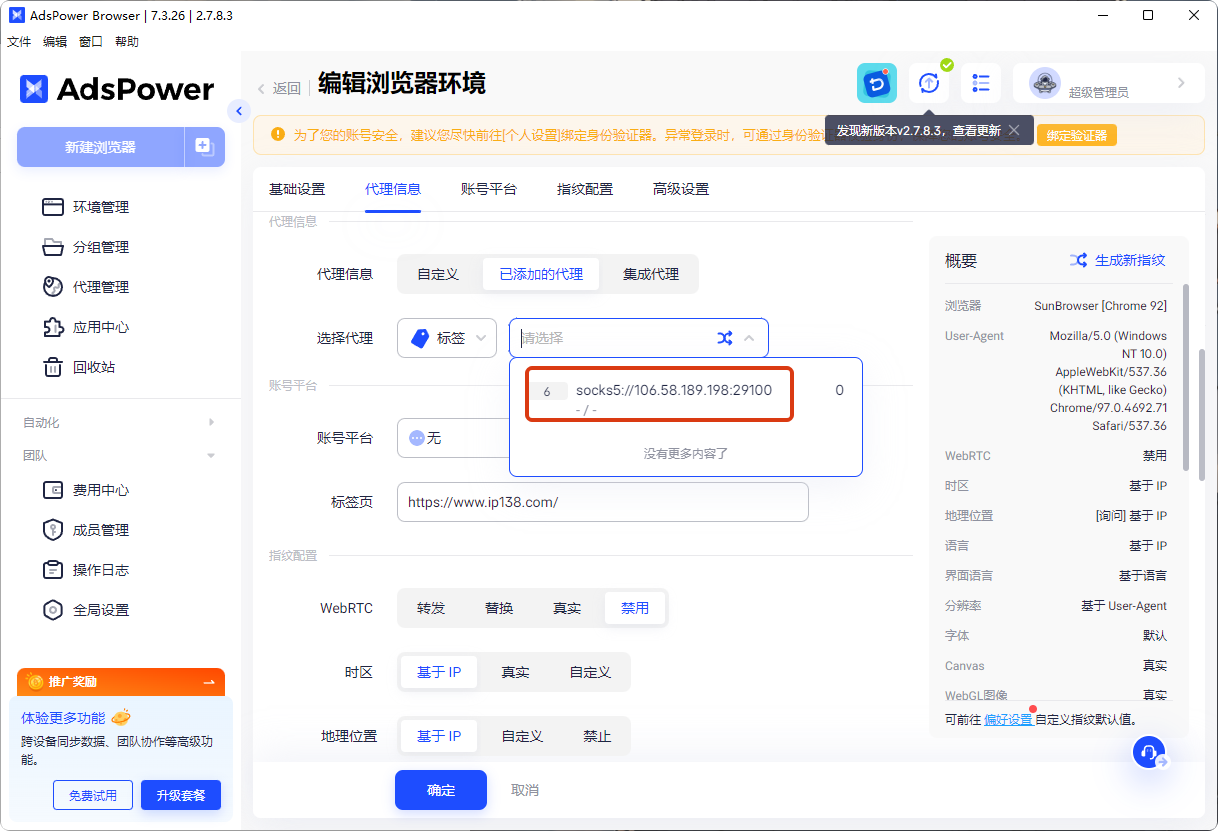Set WebRTC to 转发
This screenshot has height=831, width=1218.
pos(431,608)
